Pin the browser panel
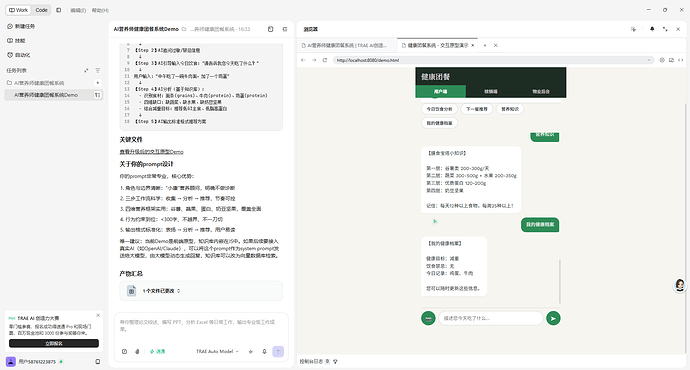The height and width of the screenshot is (370, 690). pyautogui.click(x=652, y=29)
